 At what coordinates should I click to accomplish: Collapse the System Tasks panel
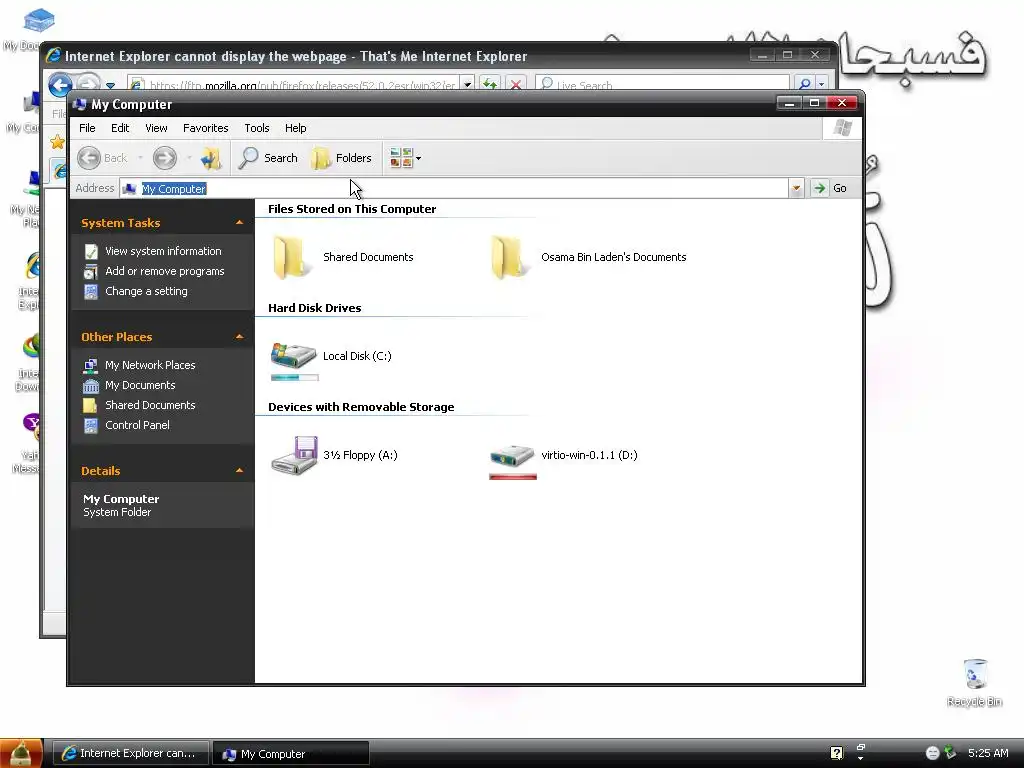240,223
